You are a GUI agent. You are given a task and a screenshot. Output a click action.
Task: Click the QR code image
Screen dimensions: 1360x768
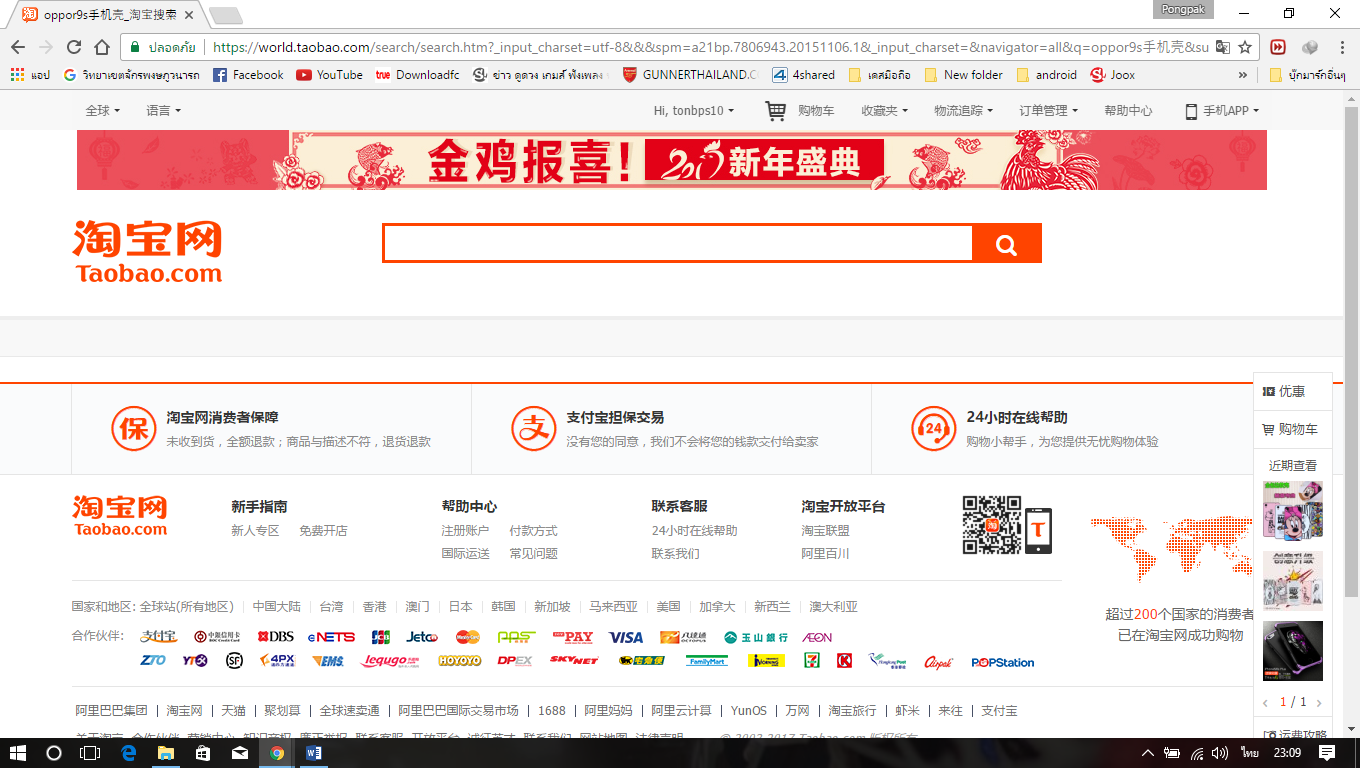point(991,524)
